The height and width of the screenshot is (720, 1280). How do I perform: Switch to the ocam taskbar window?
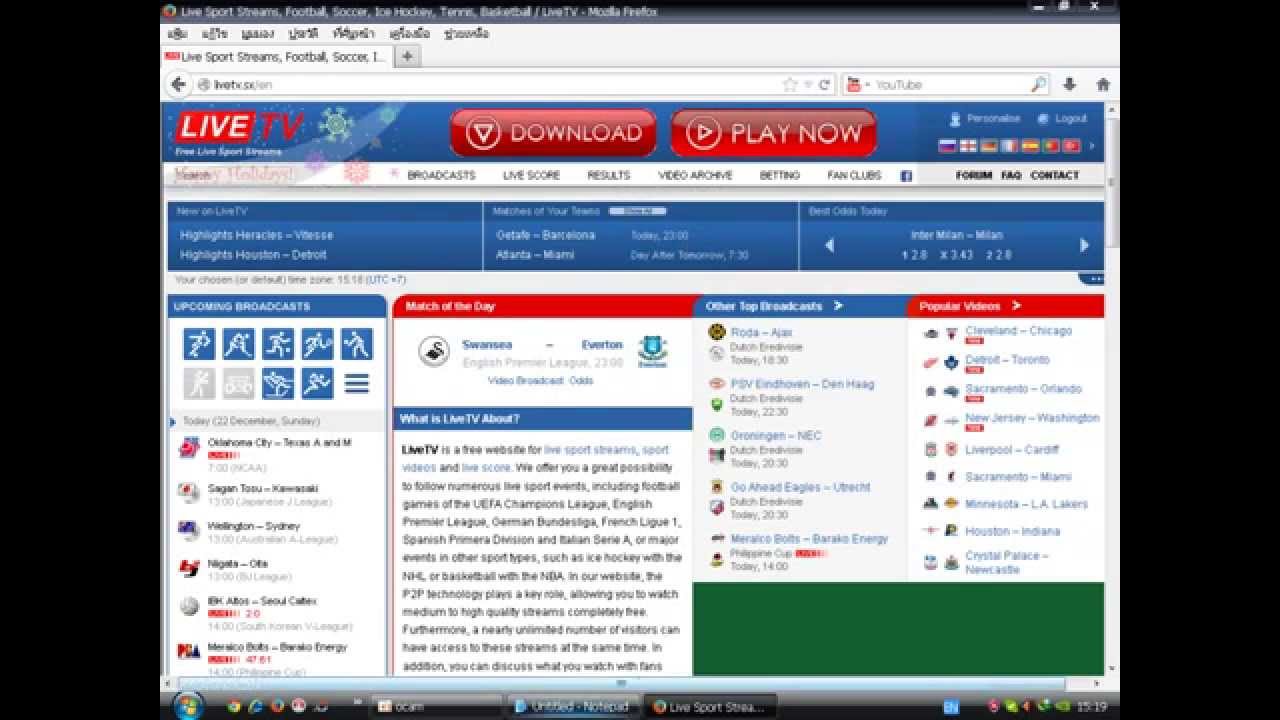click(x=437, y=706)
